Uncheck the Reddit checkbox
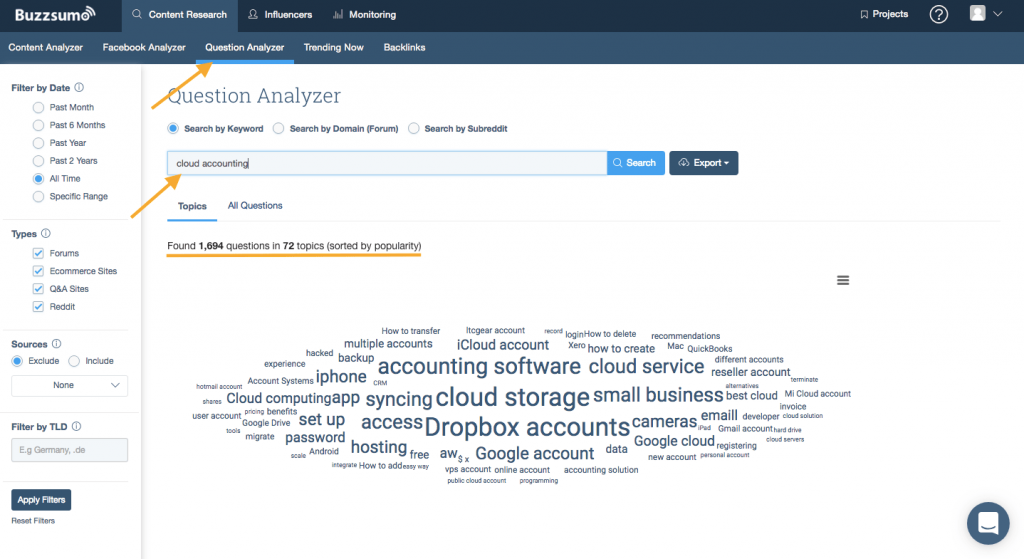Viewport: 1024px width, 559px height. [x=38, y=306]
